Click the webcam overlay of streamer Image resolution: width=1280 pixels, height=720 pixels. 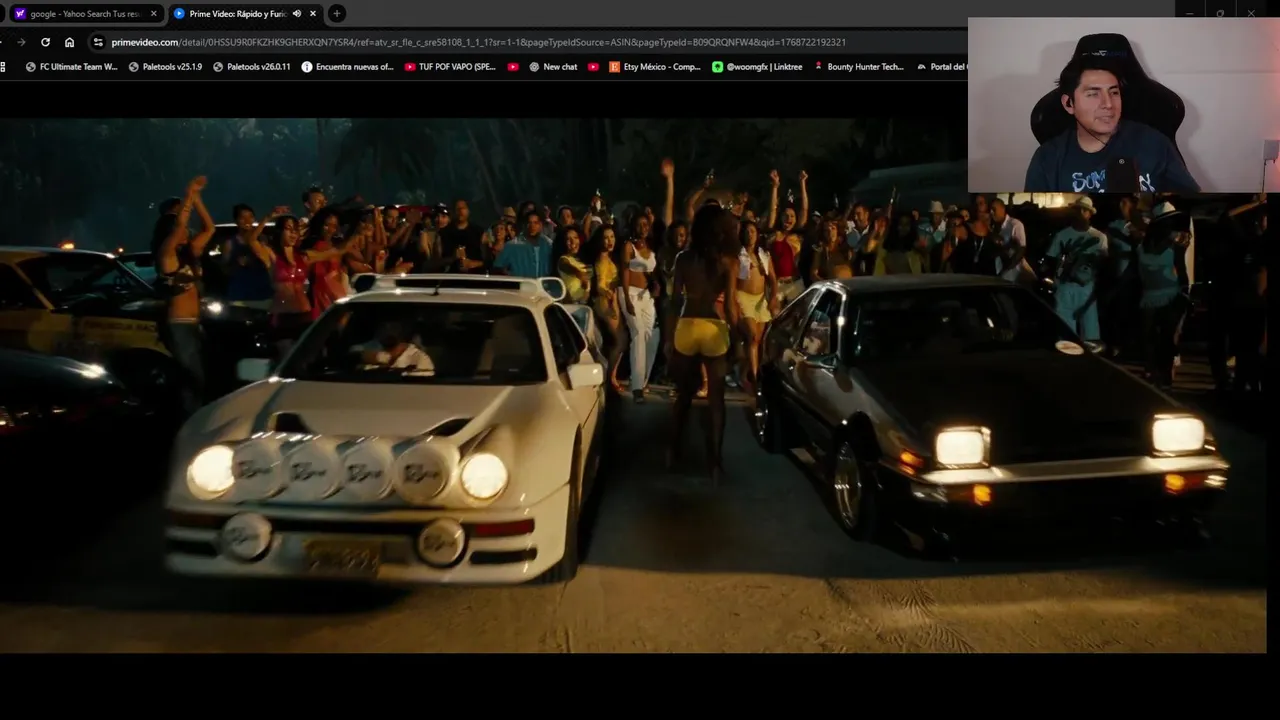click(x=1124, y=105)
